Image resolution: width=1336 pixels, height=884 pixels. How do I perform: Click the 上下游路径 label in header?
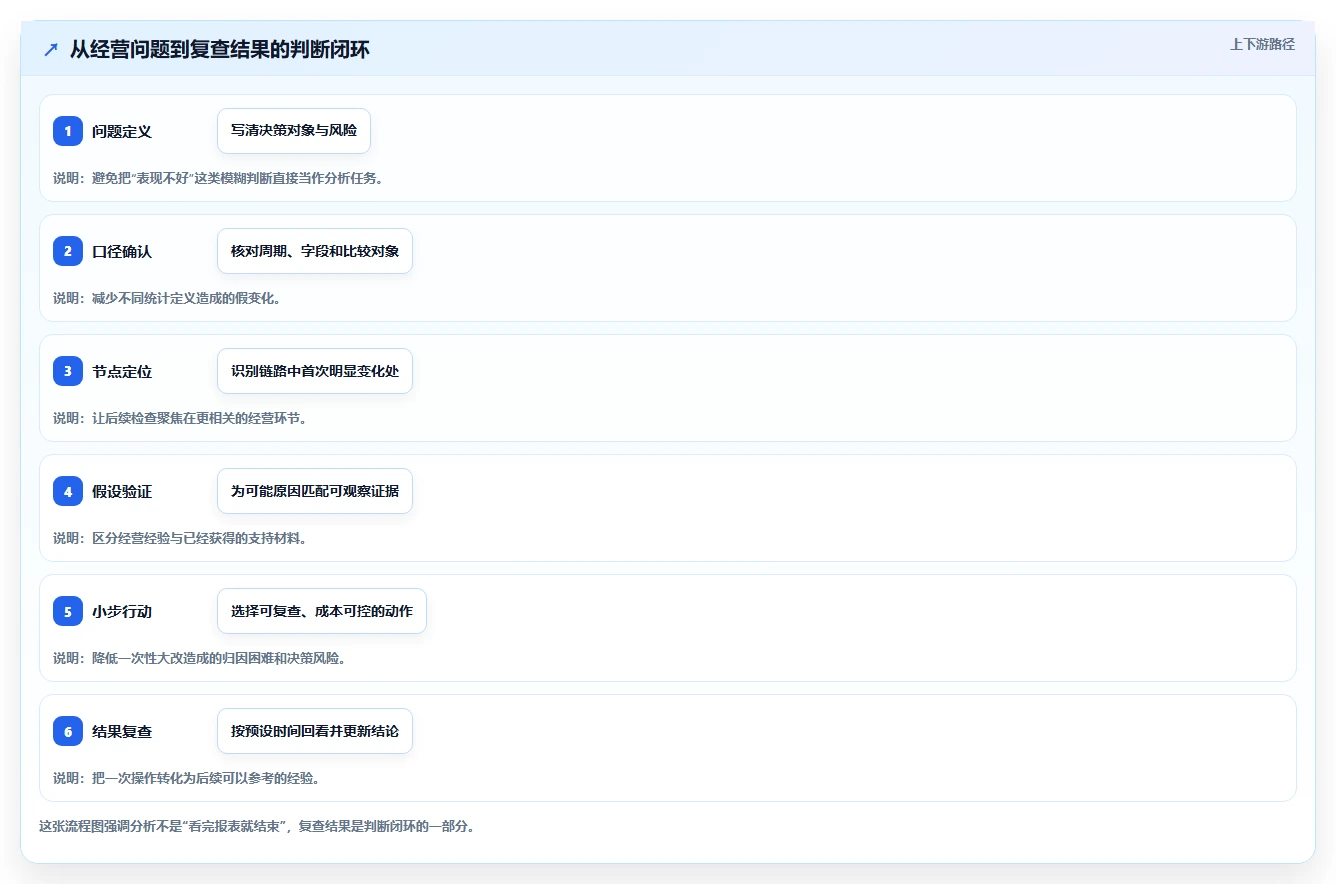[x=1262, y=44]
